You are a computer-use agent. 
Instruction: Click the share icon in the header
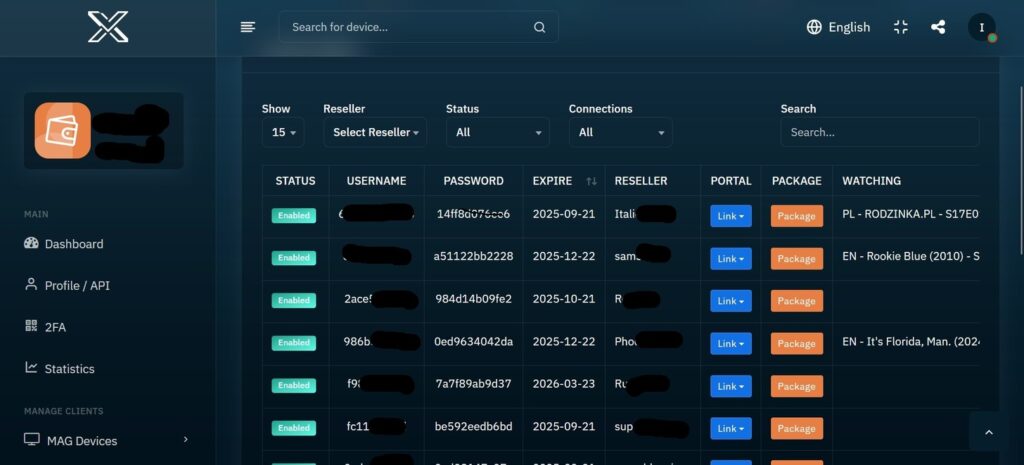938,27
